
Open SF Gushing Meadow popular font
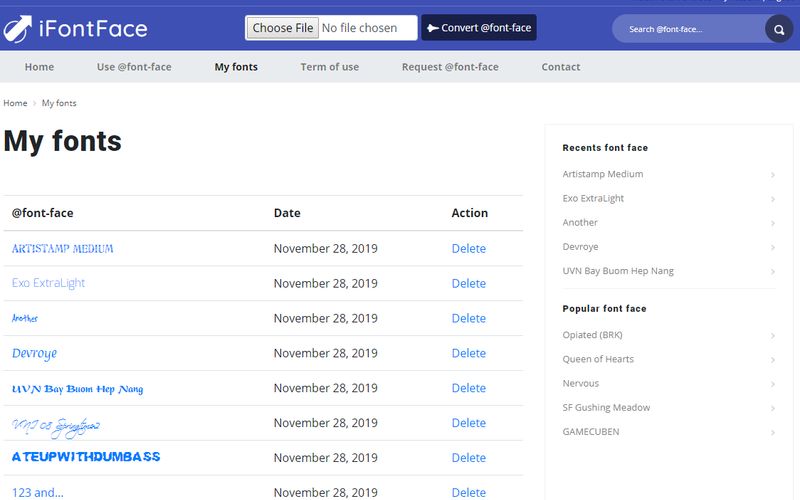(606, 407)
